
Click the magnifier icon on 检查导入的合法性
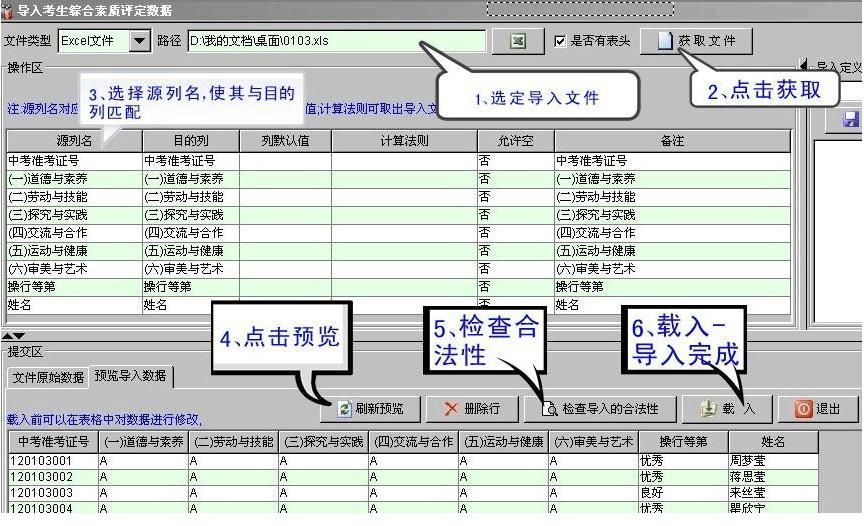click(x=549, y=409)
